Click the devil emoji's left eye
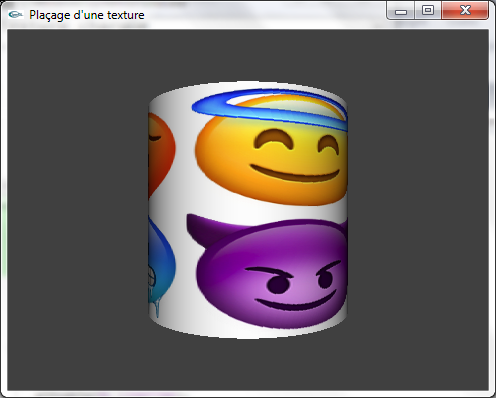Screen dimensions: 496x398 pos(278,284)
